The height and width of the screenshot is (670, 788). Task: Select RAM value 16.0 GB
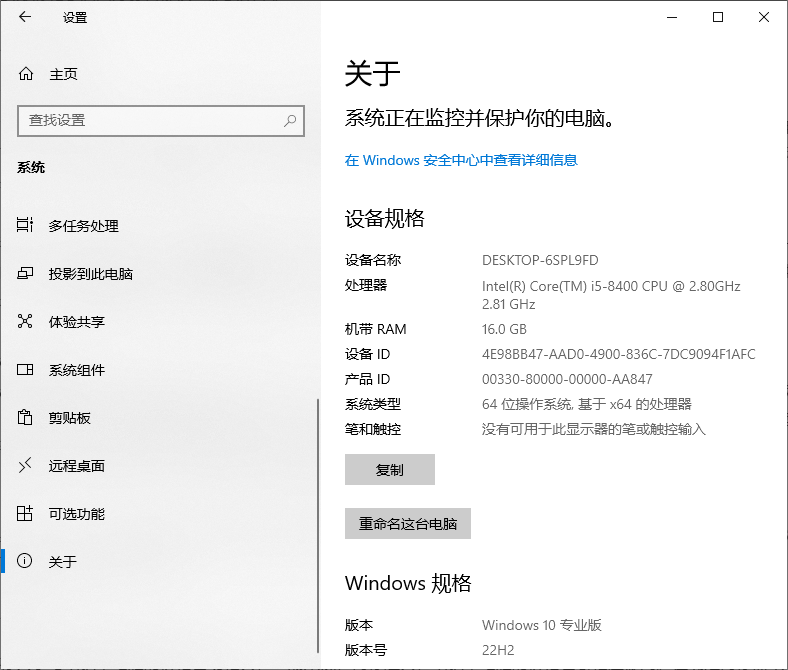(504, 329)
